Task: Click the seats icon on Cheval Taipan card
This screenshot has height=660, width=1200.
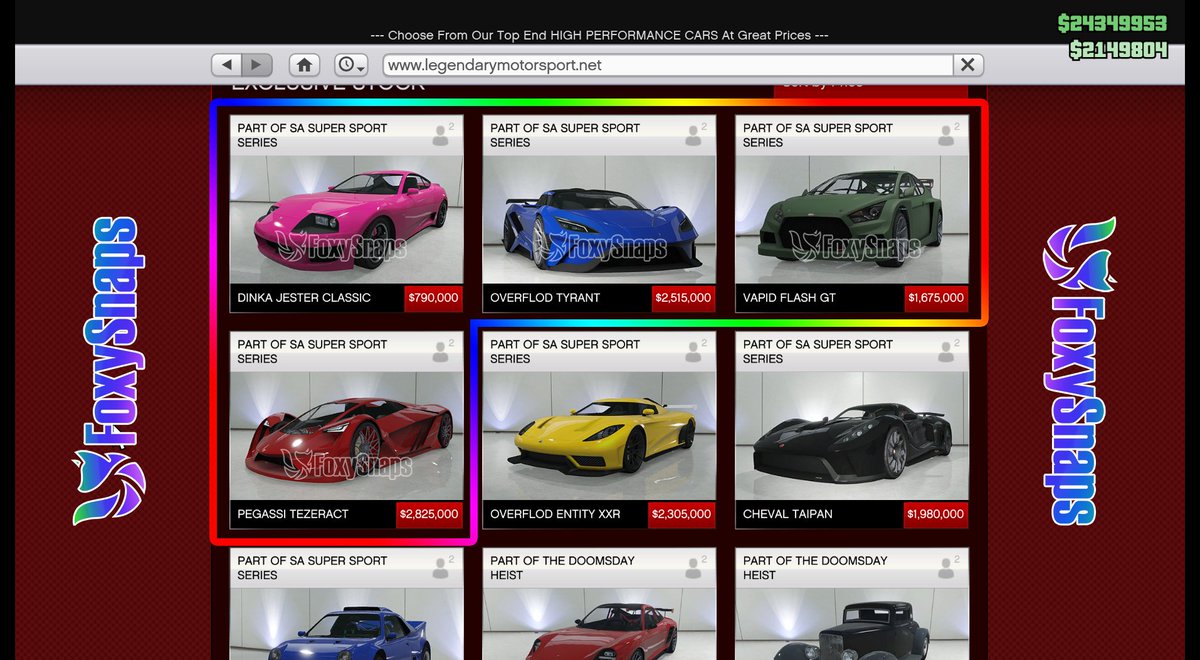Action: (948, 351)
